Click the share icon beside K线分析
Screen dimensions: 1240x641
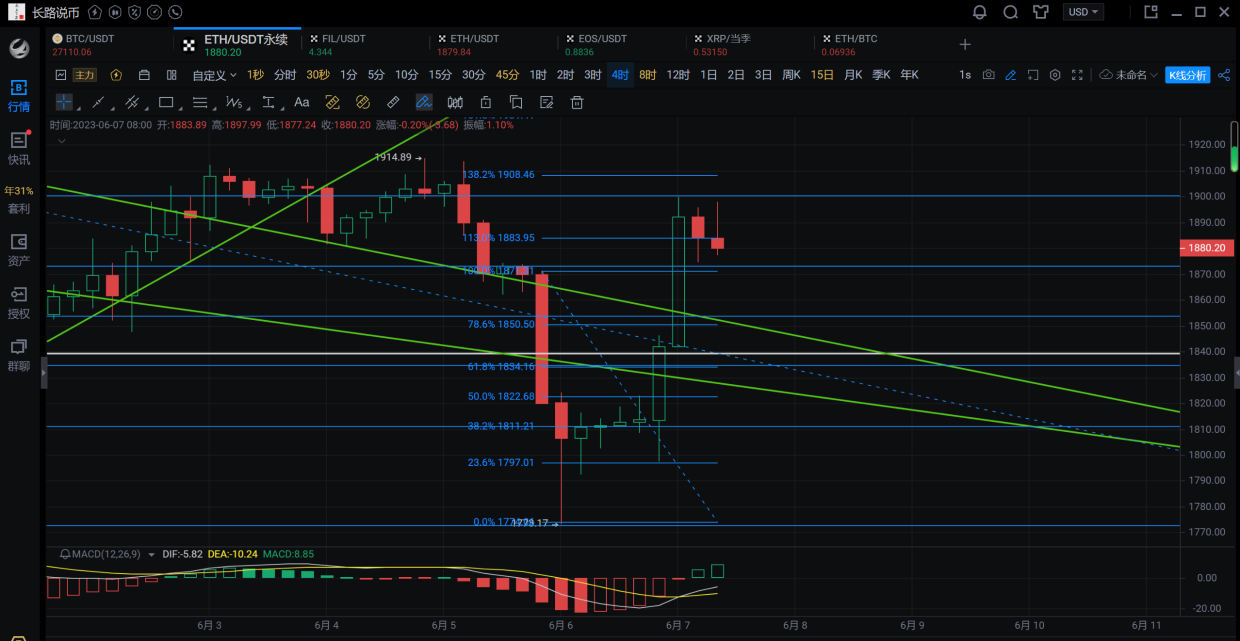coord(1224,75)
